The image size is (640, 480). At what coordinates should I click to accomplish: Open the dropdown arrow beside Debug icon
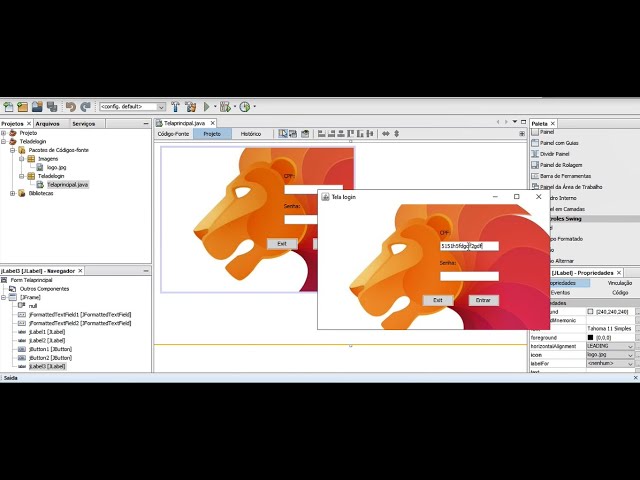pos(235,107)
